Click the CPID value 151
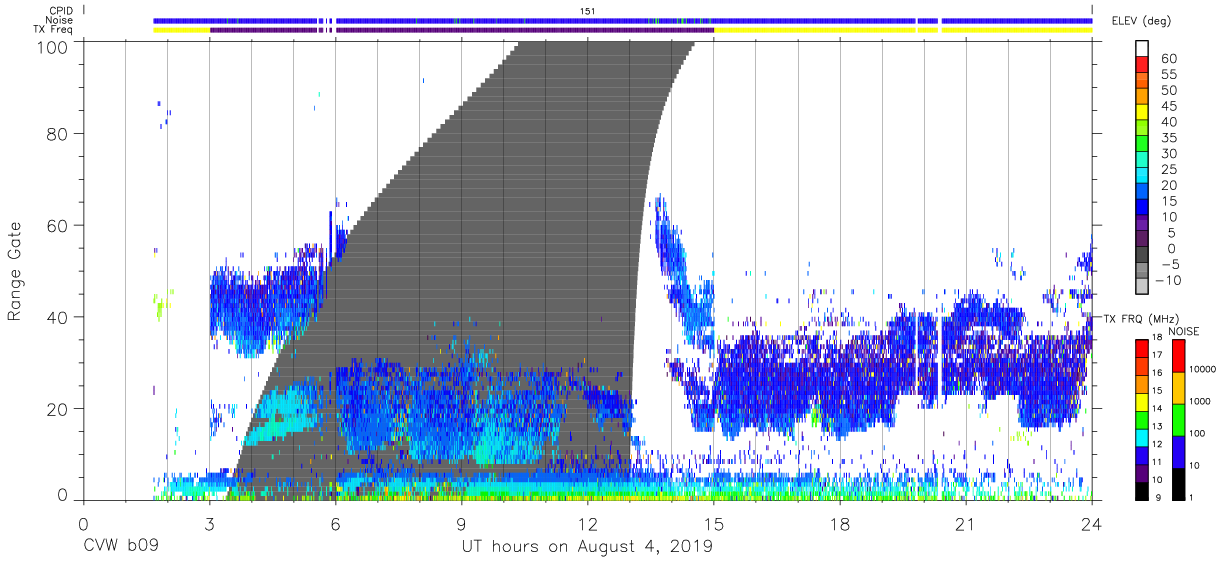Screen dimensions: 1228x567 coord(588,10)
